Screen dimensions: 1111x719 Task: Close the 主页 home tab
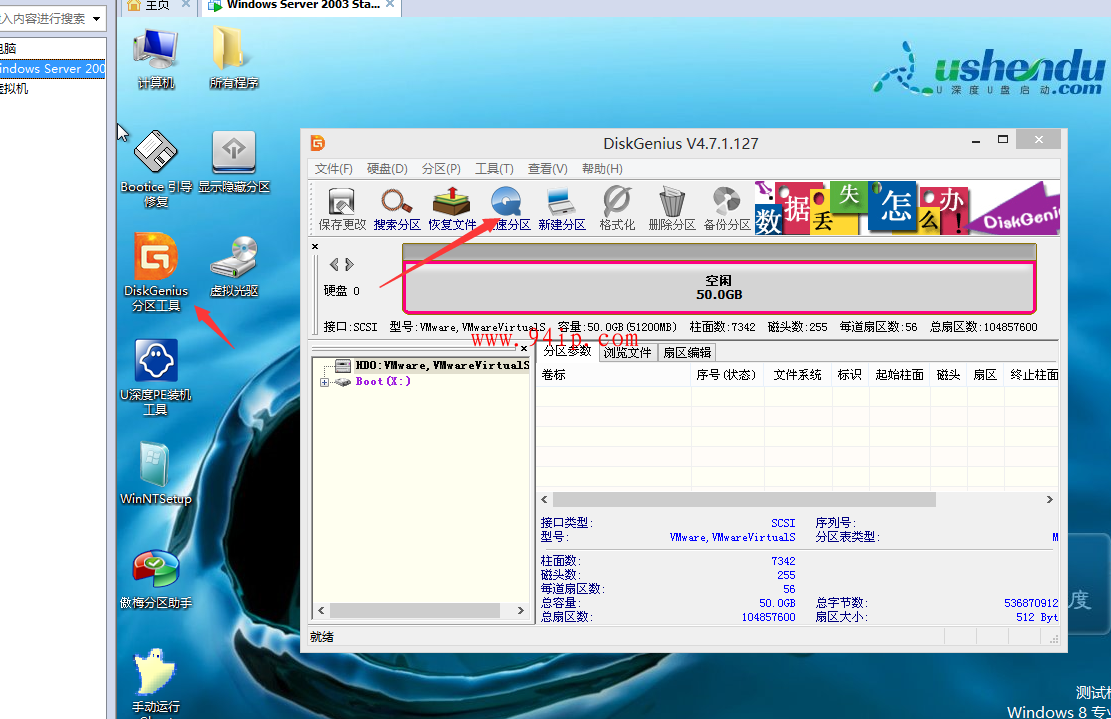pos(186,4)
